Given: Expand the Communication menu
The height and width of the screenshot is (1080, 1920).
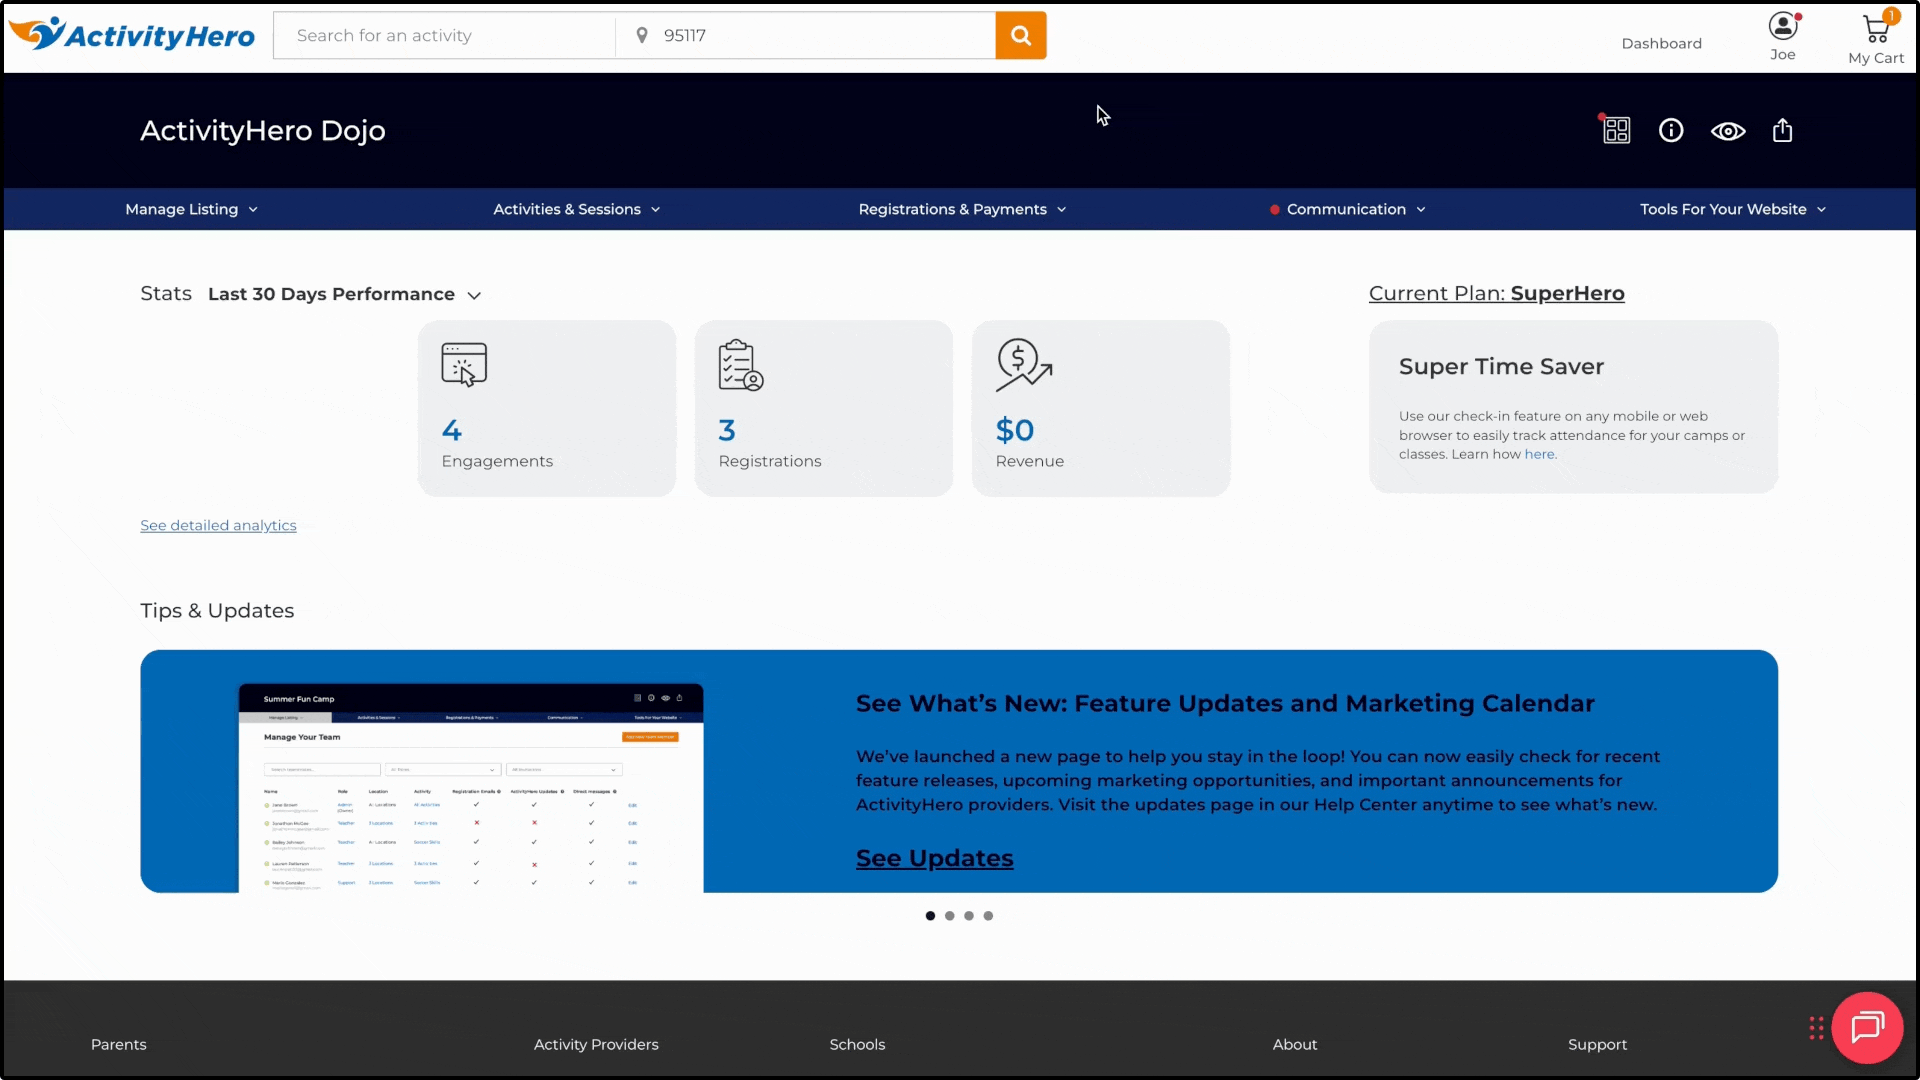Looking at the screenshot, I should coord(1348,209).
